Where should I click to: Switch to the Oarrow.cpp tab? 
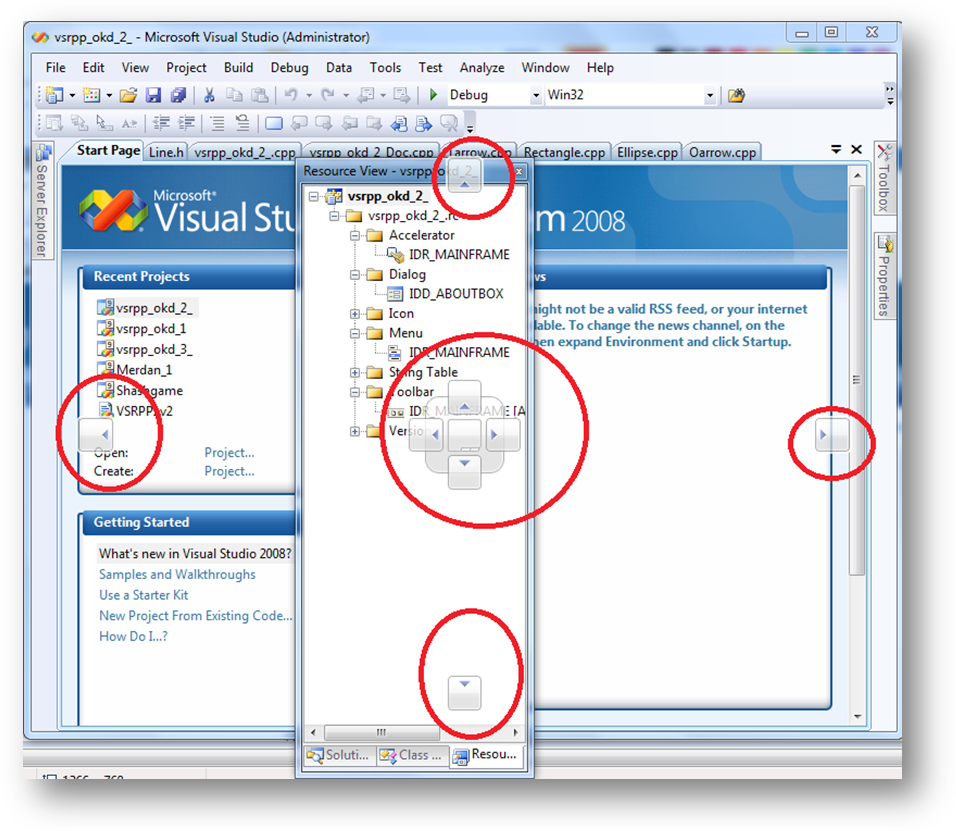[x=722, y=152]
